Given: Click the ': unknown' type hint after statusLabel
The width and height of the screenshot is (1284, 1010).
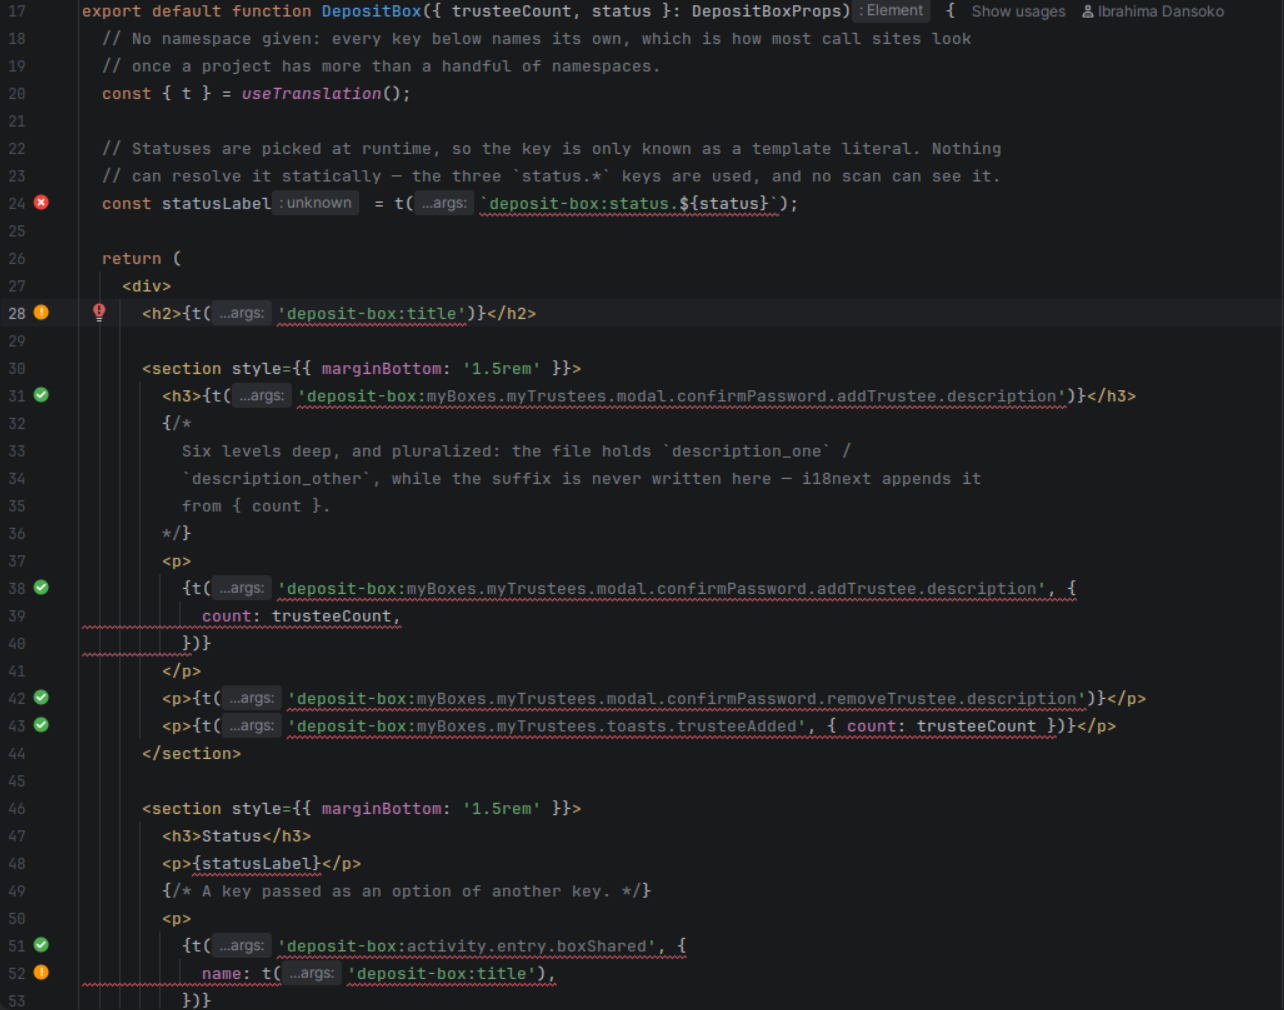Looking at the screenshot, I should [x=315, y=203].
